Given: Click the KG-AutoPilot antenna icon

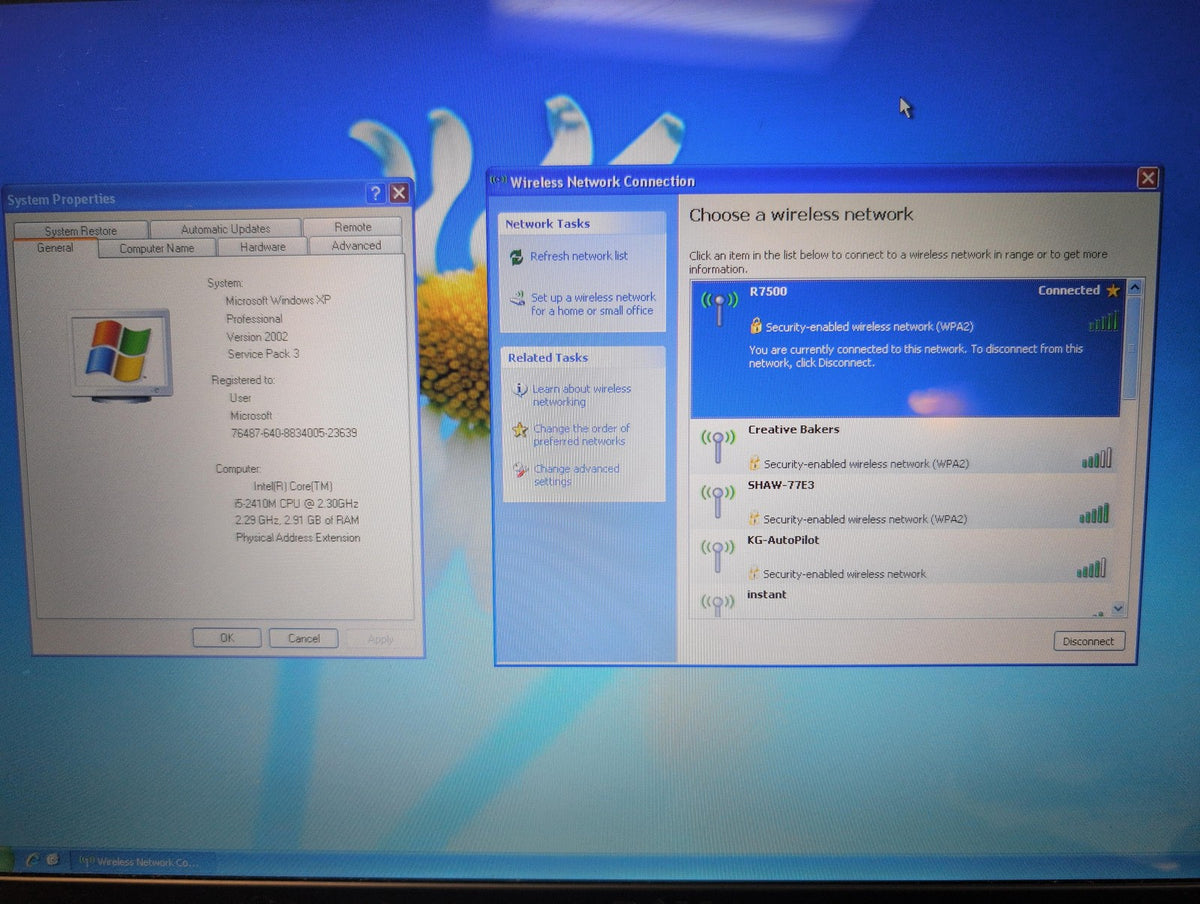Looking at the screenshot, I should click(x=717, y=555).
